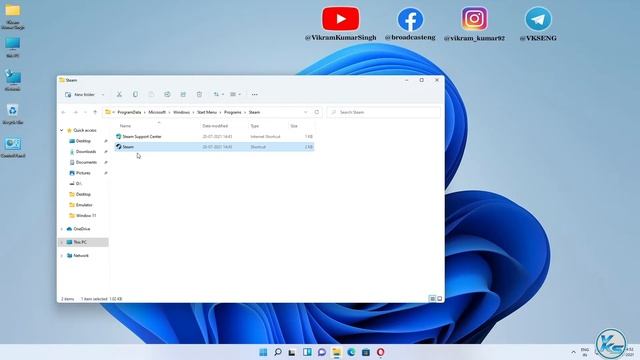Sort by the Date modified column header

pos(224,126)
